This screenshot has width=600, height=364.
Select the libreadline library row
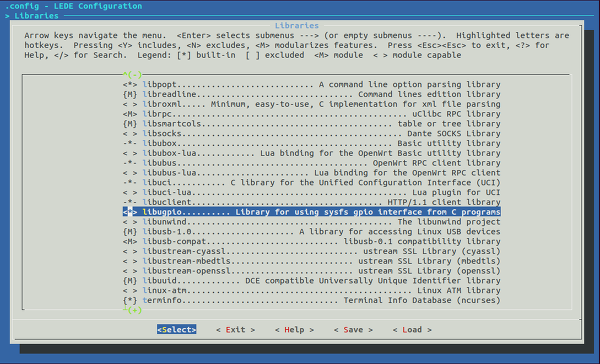321,95
